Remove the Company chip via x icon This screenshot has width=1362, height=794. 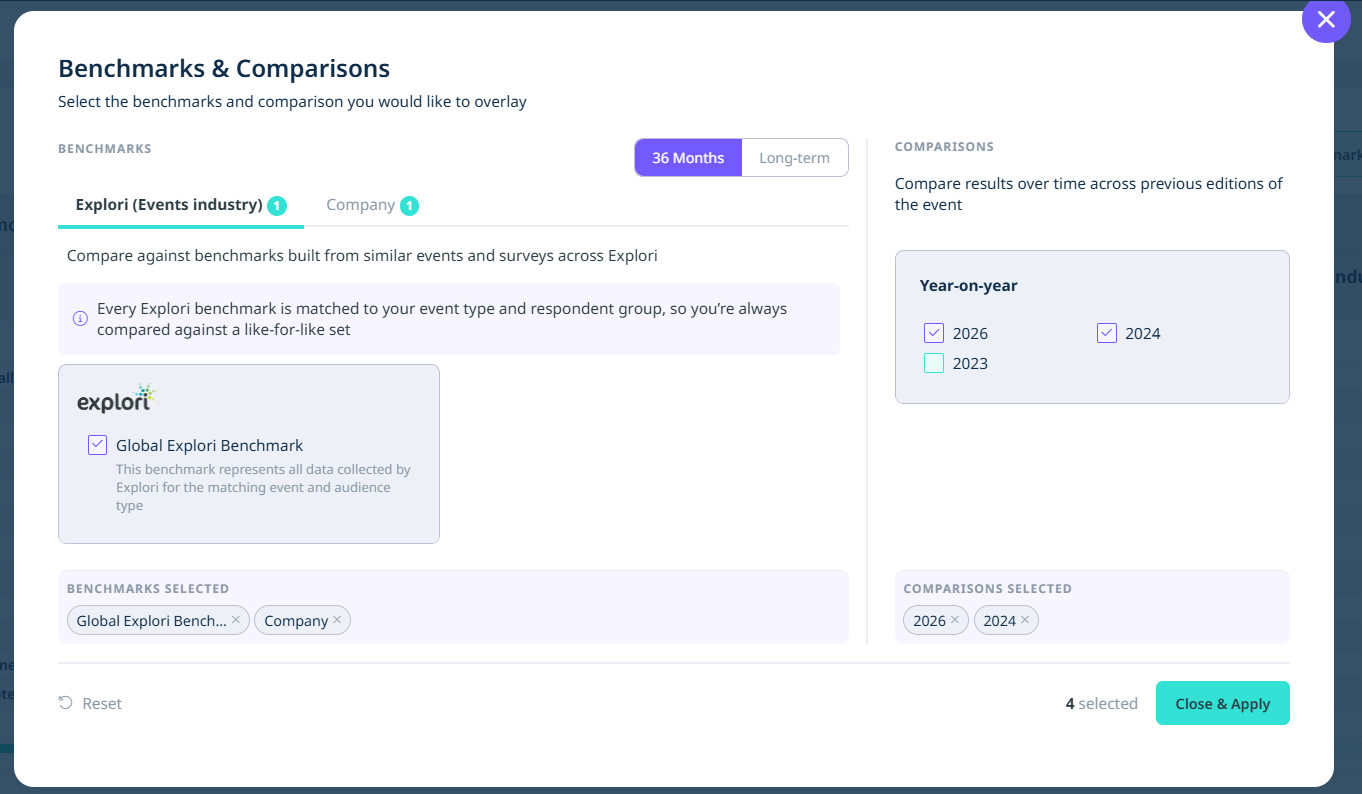[x=337, y=620]
